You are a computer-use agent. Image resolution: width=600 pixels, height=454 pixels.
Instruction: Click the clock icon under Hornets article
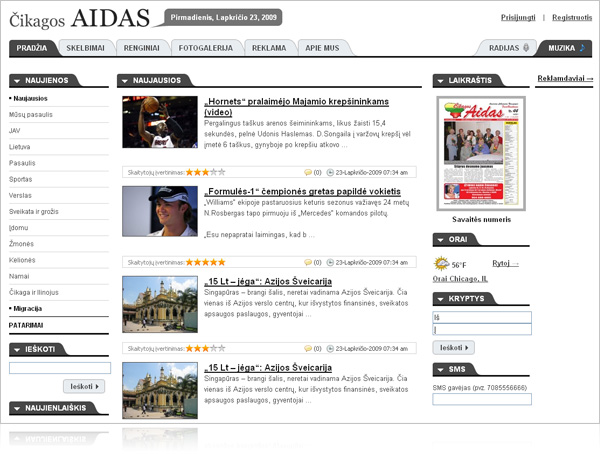[x=330, y=173]
